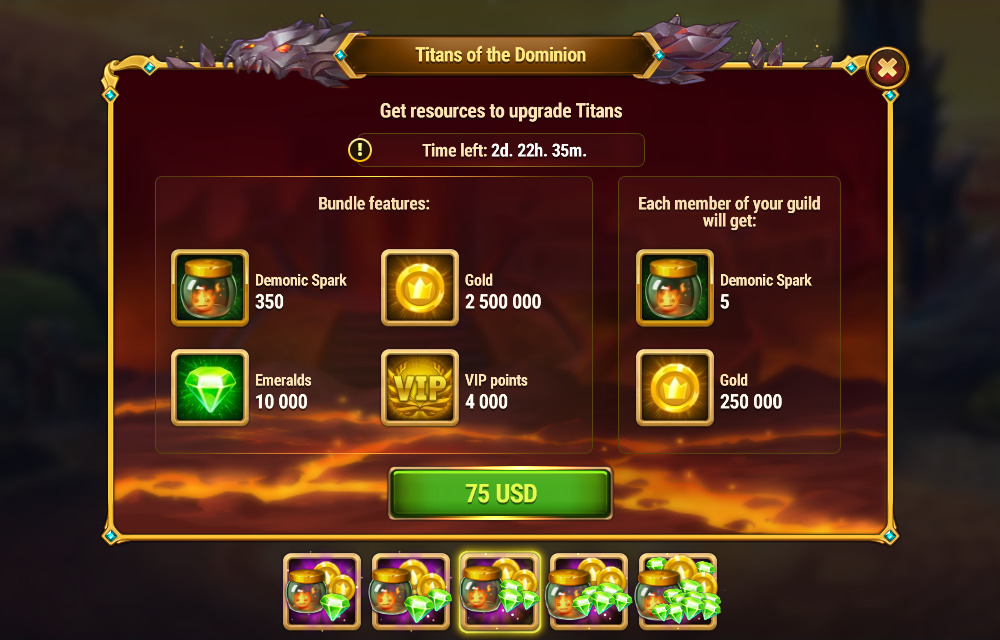Viewport: 1000px width, 640px height.
Task: Select the fourth bundle thumbnail with emerald pile
Action: (x=589, y=592)
